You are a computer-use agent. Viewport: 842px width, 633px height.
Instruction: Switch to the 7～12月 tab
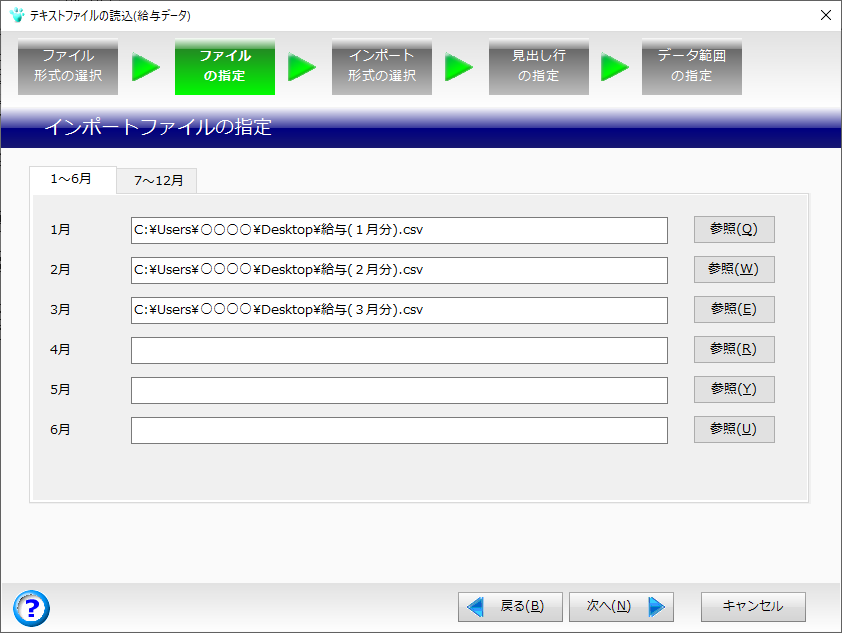pyautogui.click(x=158, y=181)
